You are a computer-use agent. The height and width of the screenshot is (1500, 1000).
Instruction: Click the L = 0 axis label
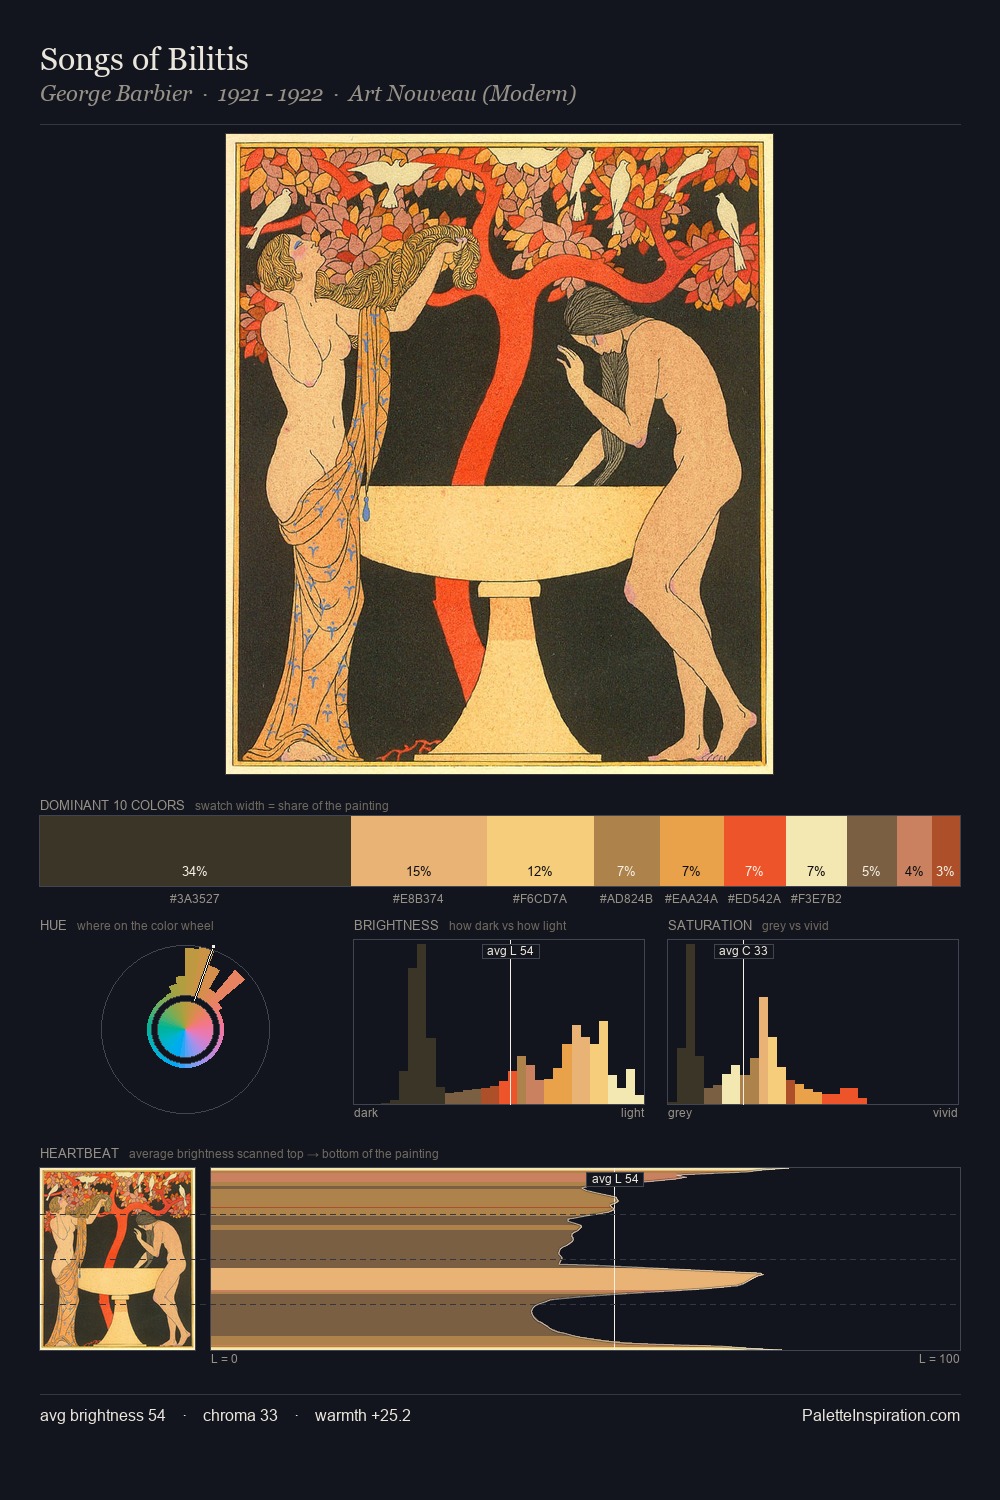click(x=224, y=1359)
